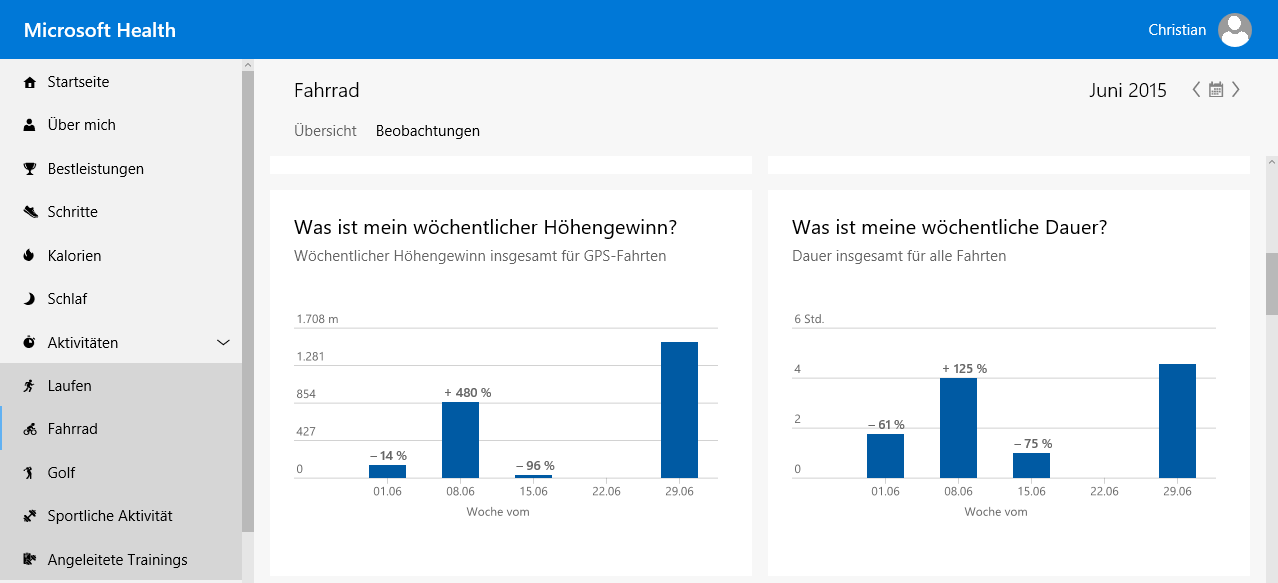The image size is (1278, 583).
Task: Select the Schritte shoe icon
Action: [x=29, y=212]
